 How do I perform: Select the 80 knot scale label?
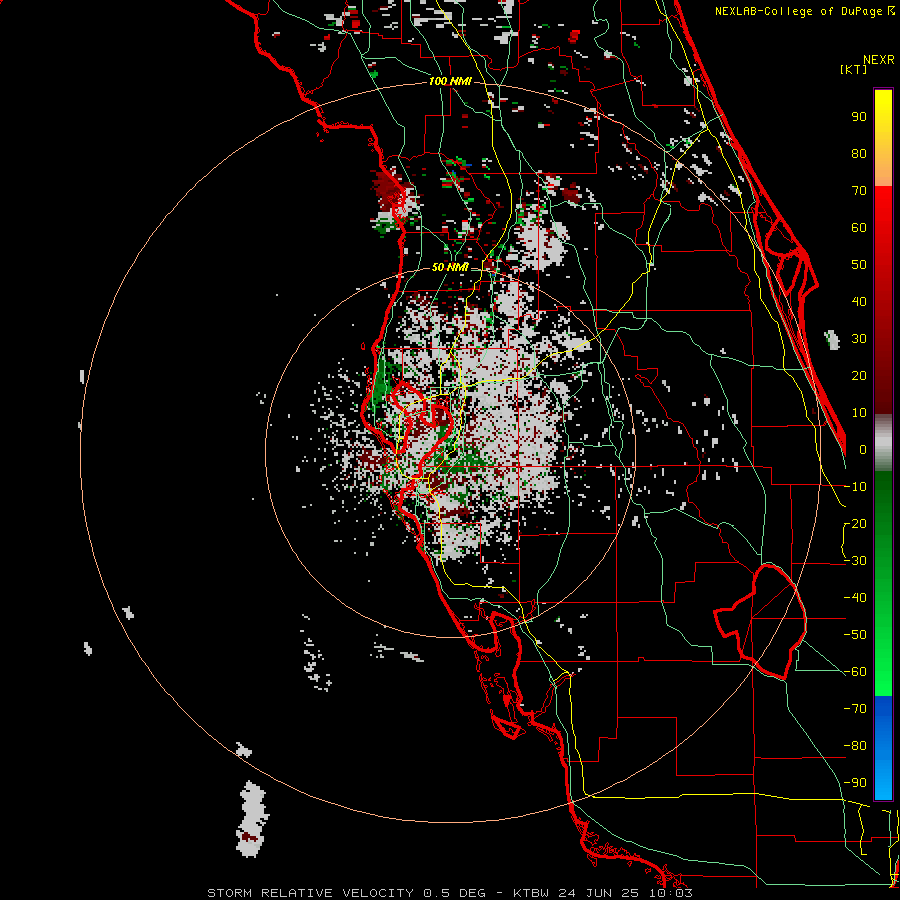[x=859, y=154]
